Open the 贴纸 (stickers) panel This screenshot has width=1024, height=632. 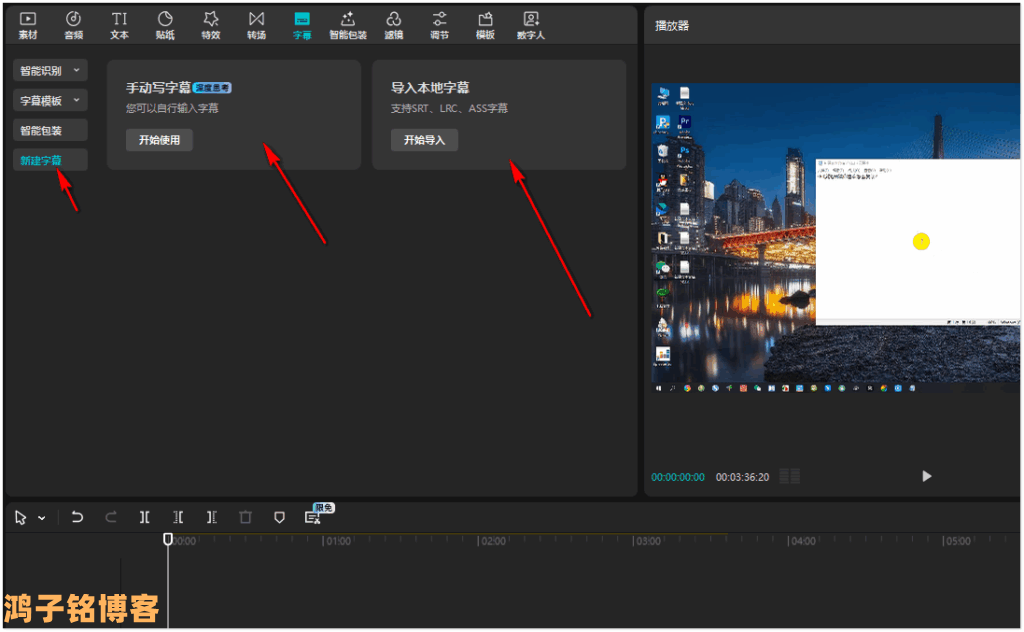[165, 25]
